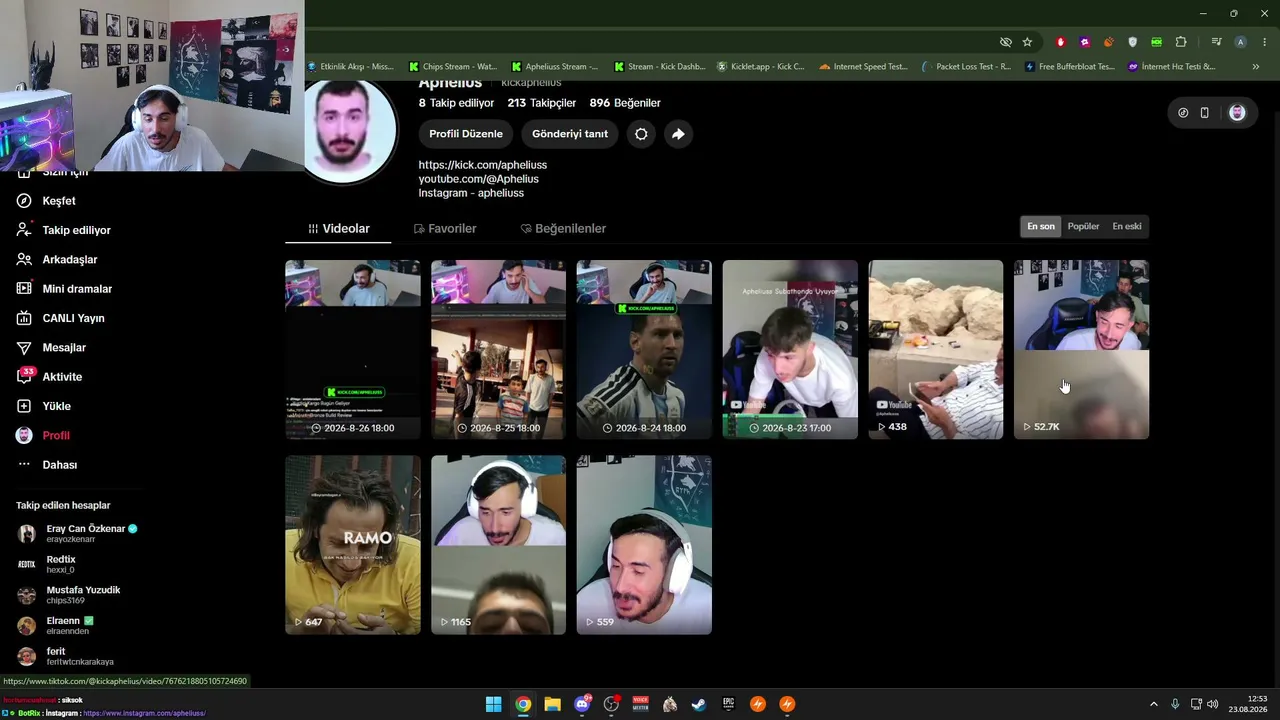Image resolution: width=1280 pixels, height=720 pixels.
Task: Open Mustafa Yuzudik's followed account
Action: point(68,595)
